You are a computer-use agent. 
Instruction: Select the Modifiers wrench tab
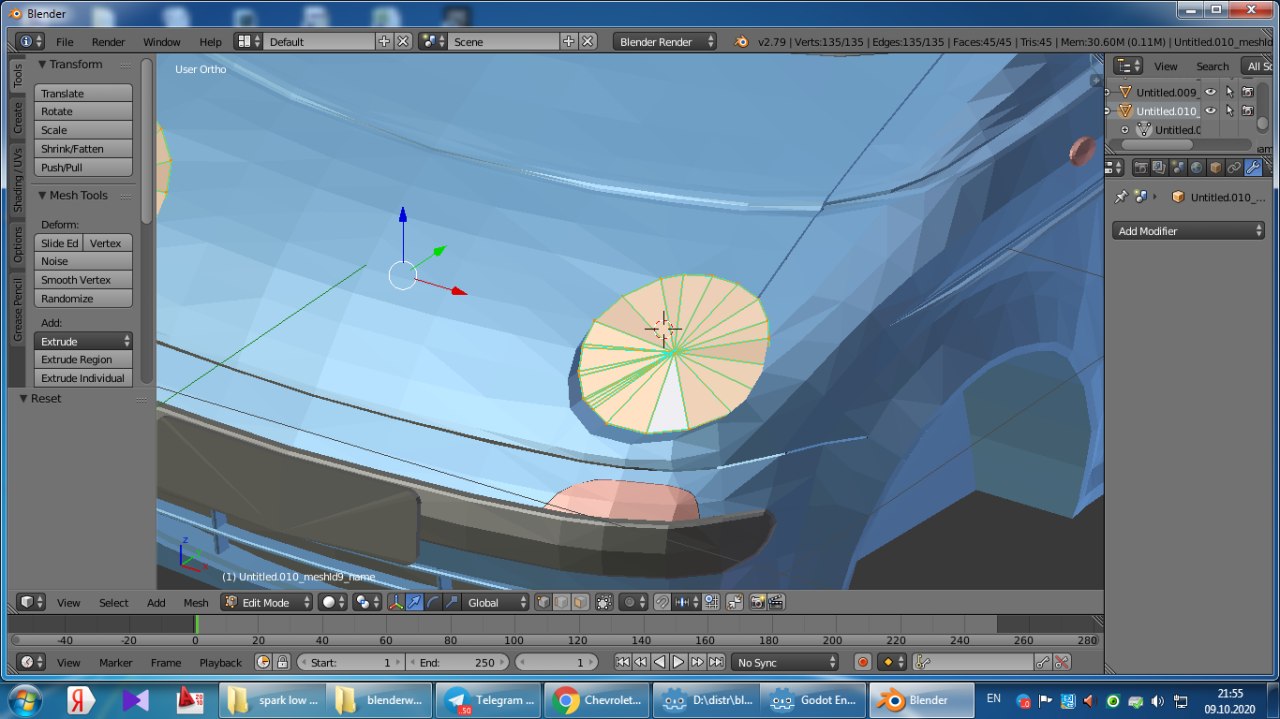[x=1253, y=167]
